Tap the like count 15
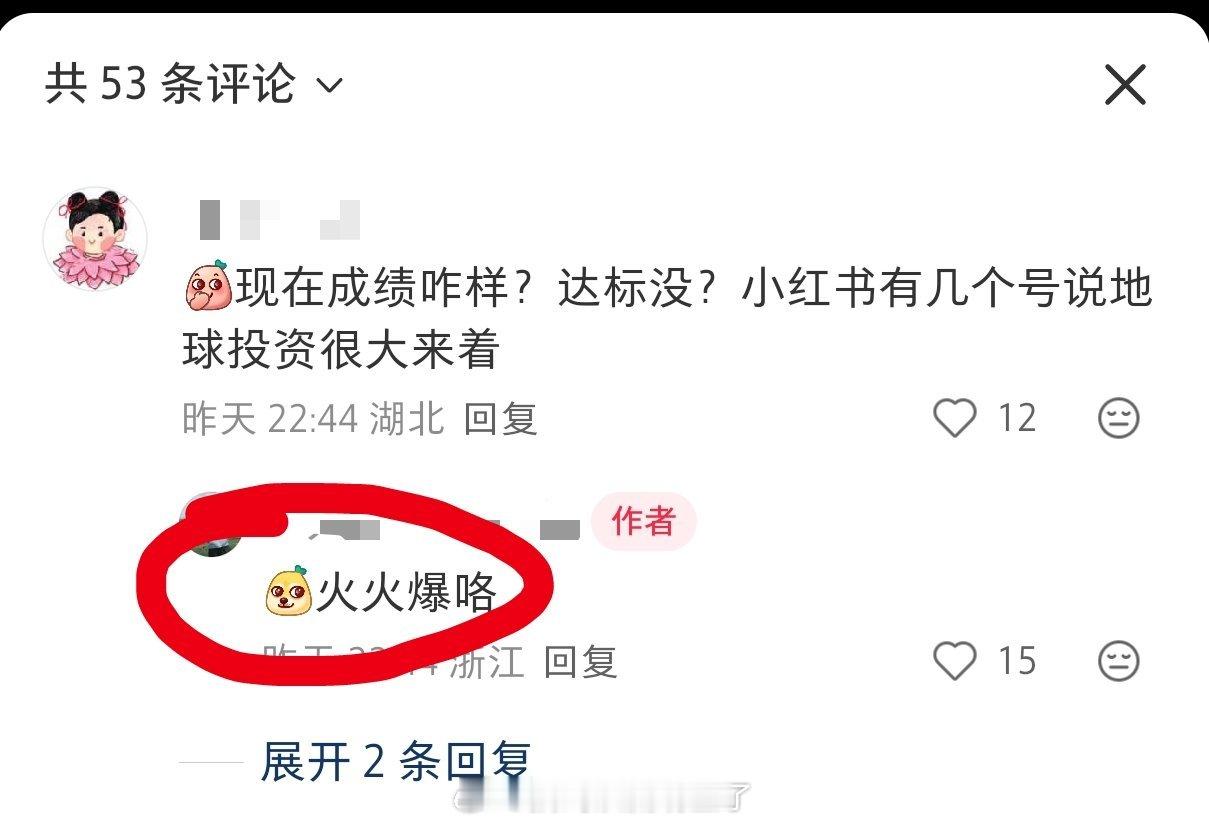Screen dimensions: 1209x825 (1016, 661)
